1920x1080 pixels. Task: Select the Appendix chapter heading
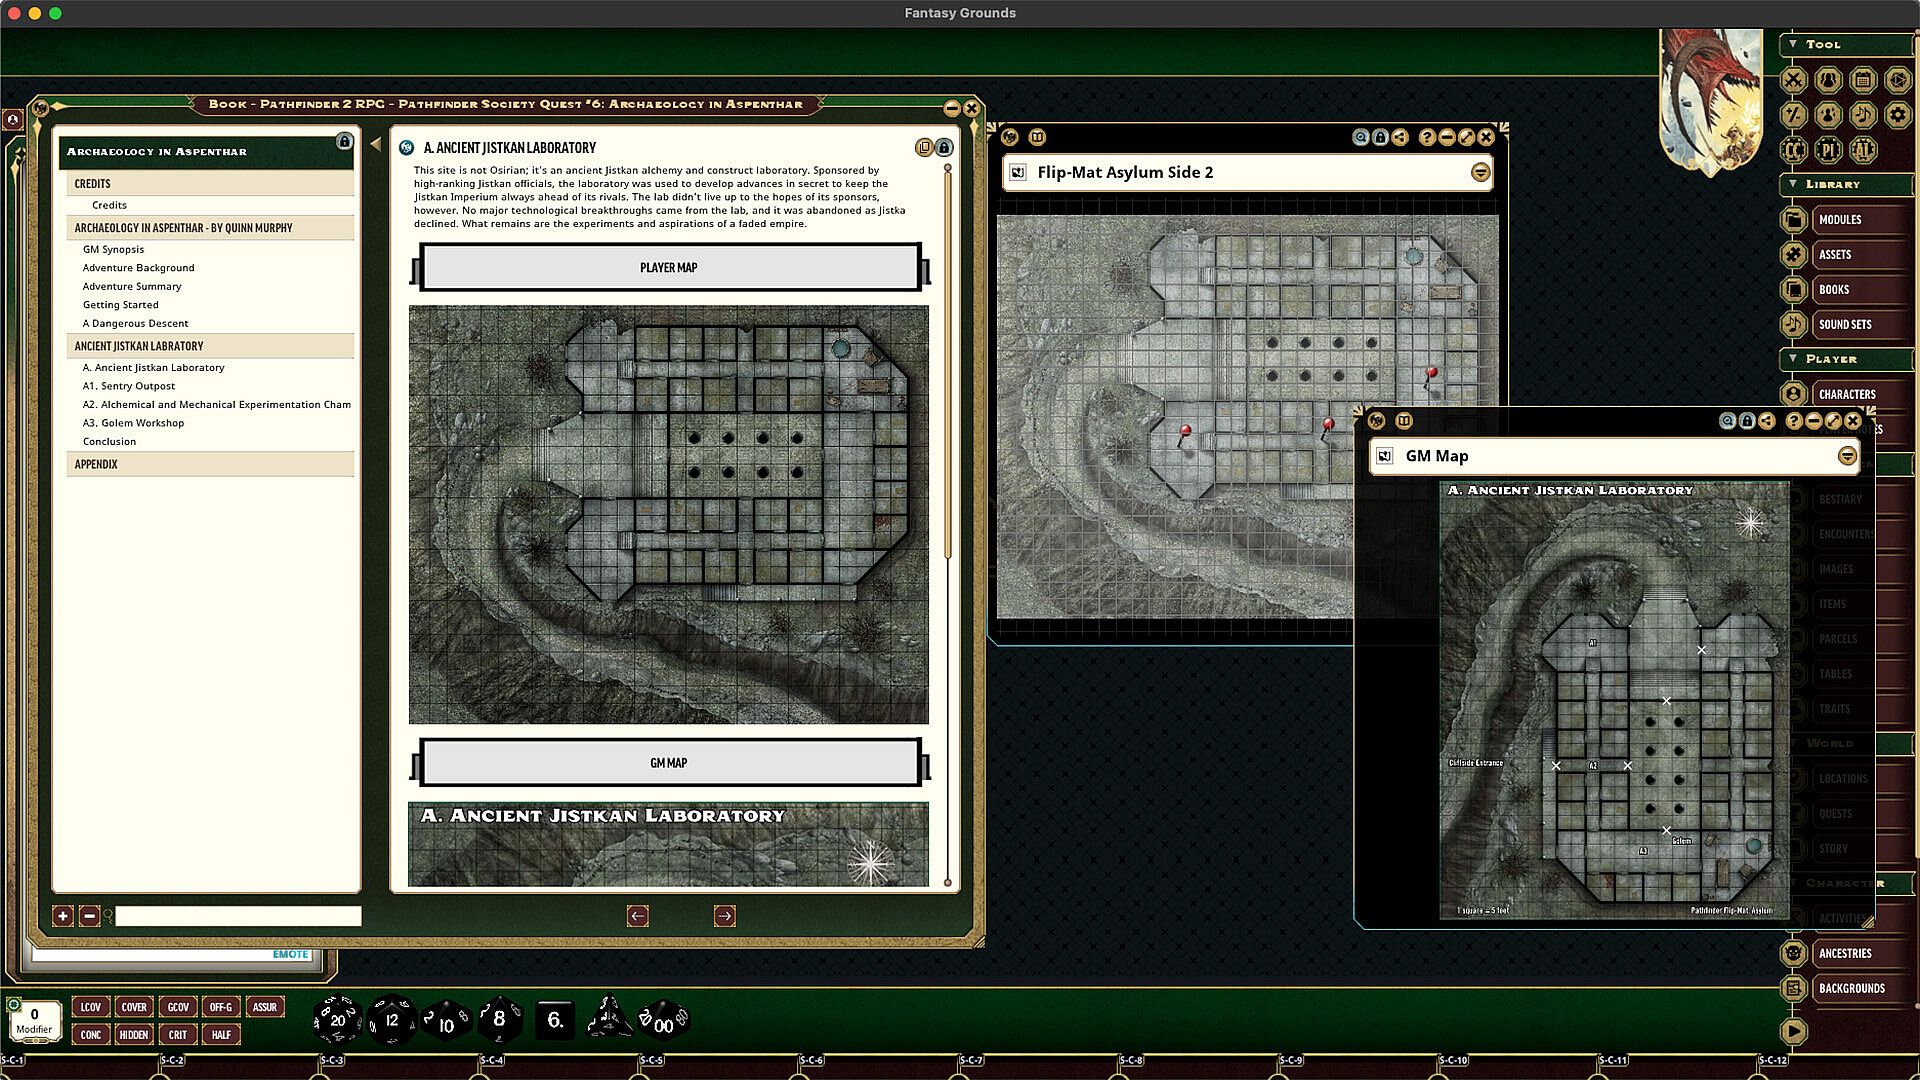pos(96,464)
